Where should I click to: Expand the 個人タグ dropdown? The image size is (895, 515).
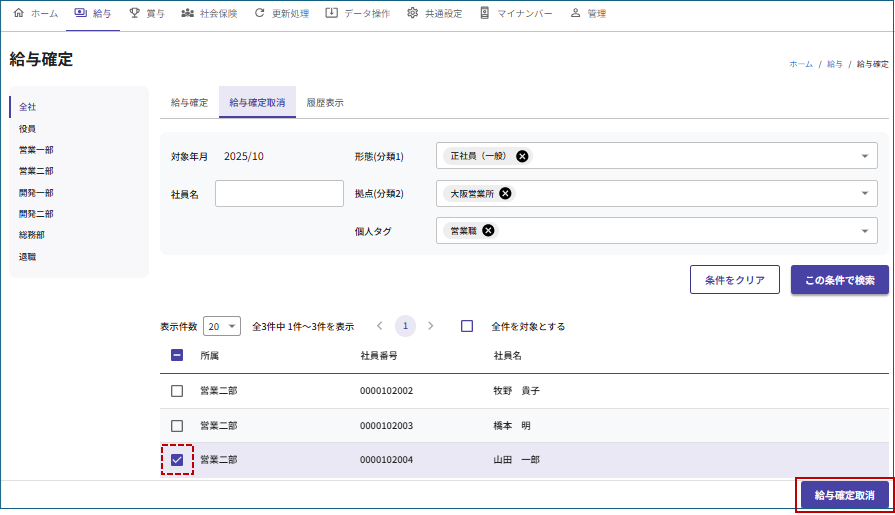coord(864,231)
